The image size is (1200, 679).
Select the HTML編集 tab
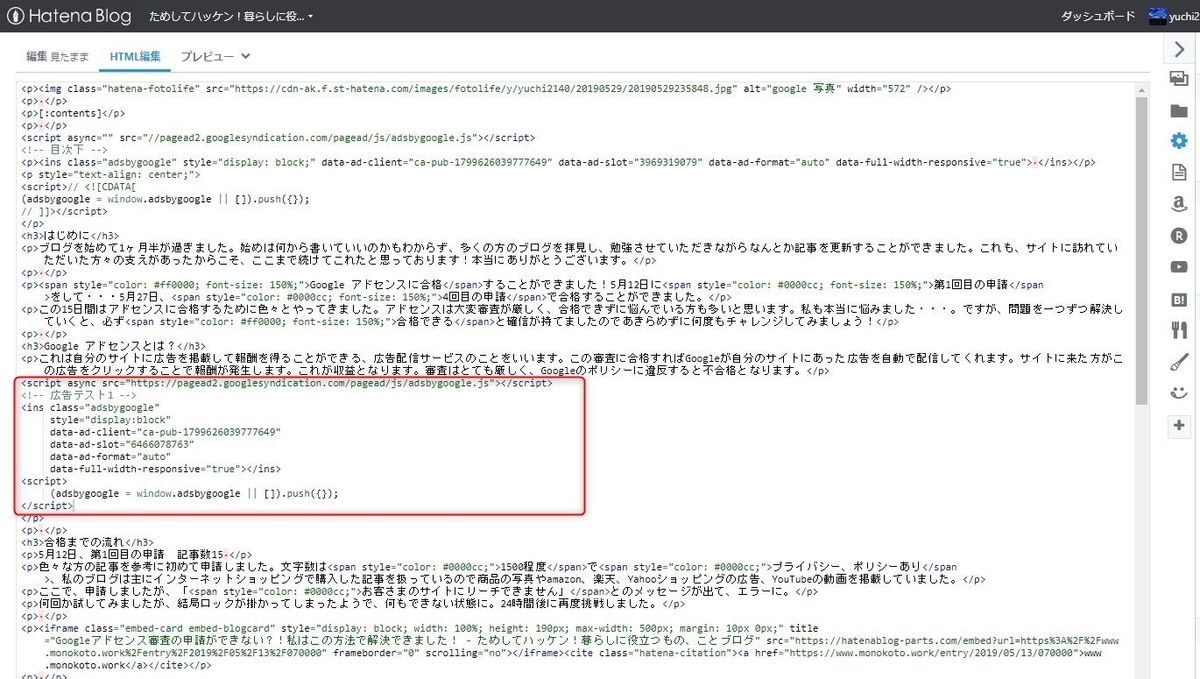[134, 56]
